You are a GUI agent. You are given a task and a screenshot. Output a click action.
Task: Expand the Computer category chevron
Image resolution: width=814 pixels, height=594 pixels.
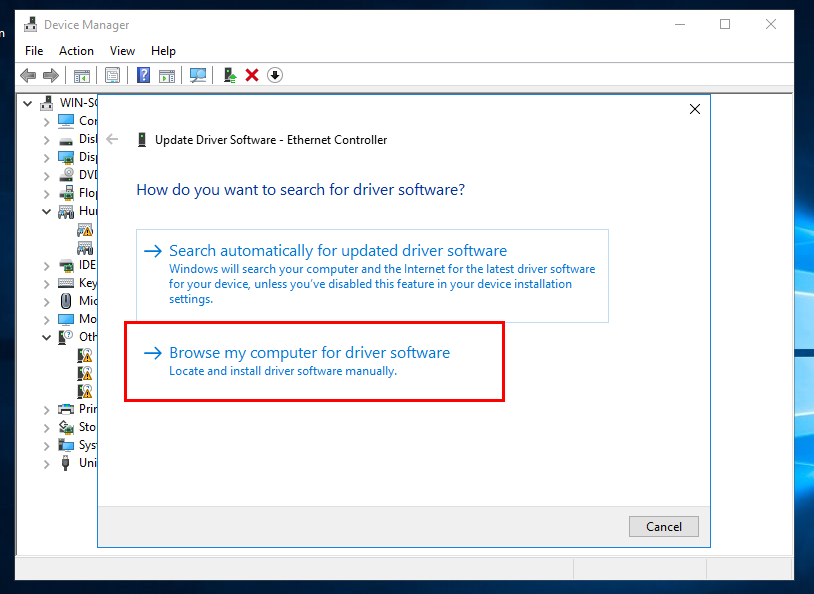coord(47,122)
